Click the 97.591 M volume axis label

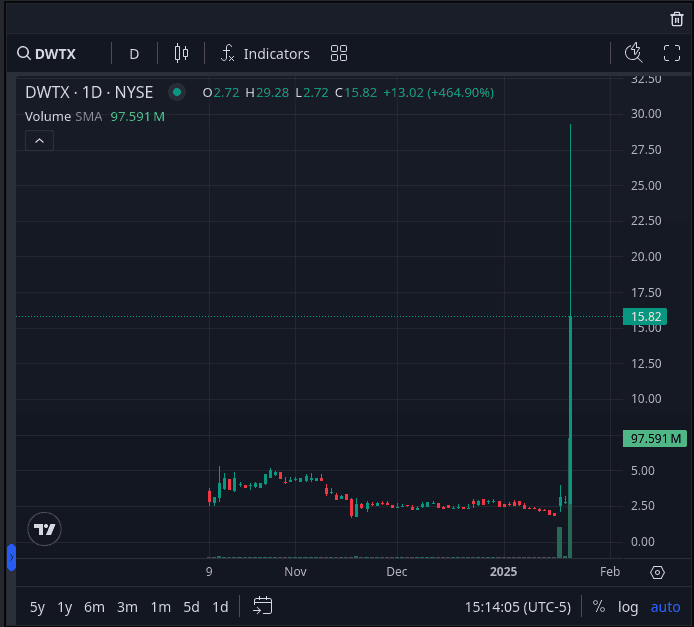655,439
